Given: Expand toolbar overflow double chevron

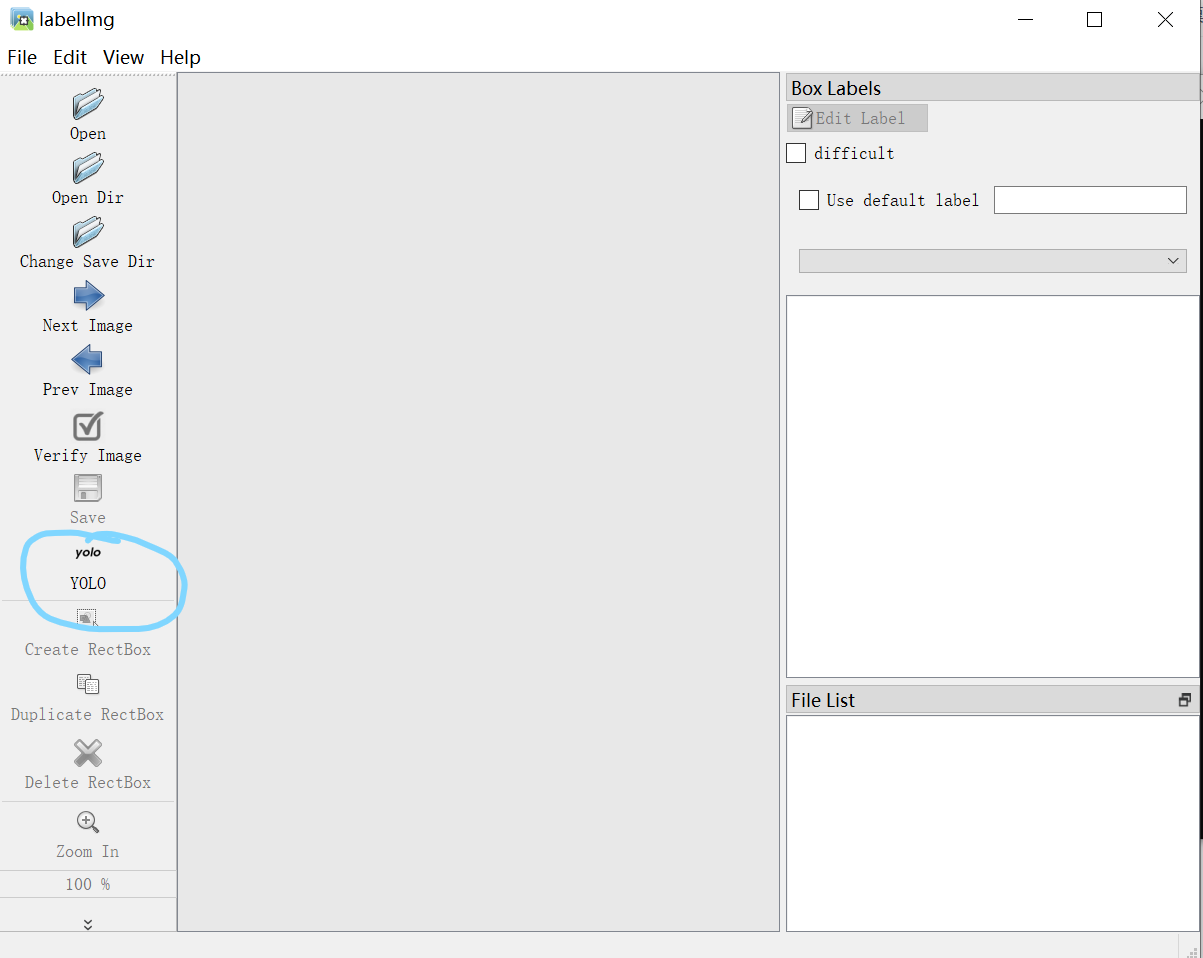Looking at the screenshot, I should pyautogui.click(x=88, y=924).
